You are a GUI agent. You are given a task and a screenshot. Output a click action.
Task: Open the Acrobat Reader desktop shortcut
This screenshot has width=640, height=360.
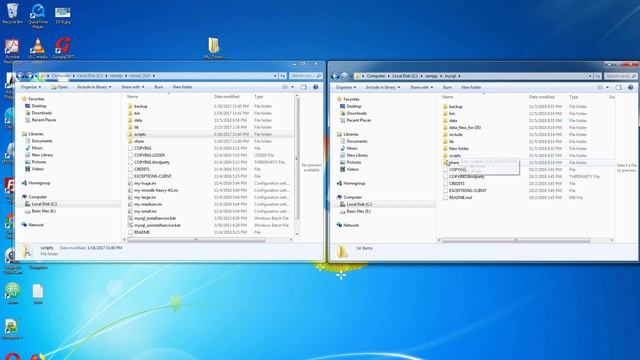click(12, 51)
